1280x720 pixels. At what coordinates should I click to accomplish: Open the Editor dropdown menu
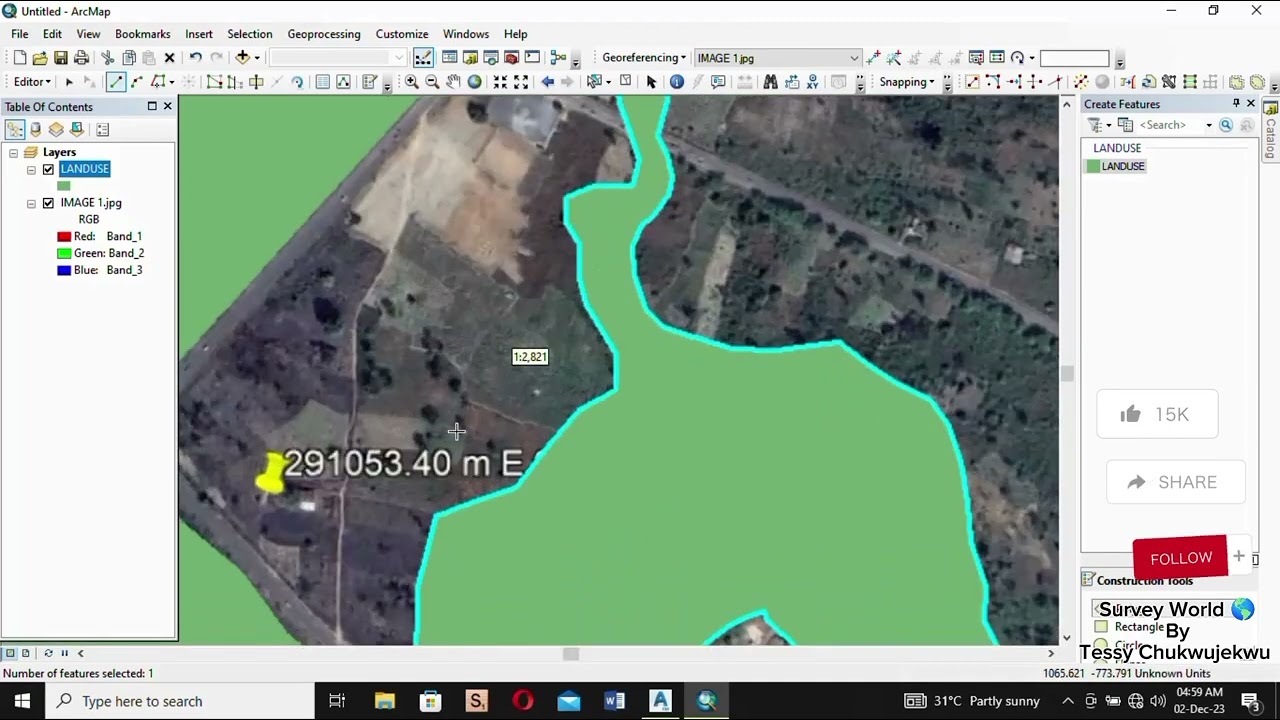click(x=32, y=82)
